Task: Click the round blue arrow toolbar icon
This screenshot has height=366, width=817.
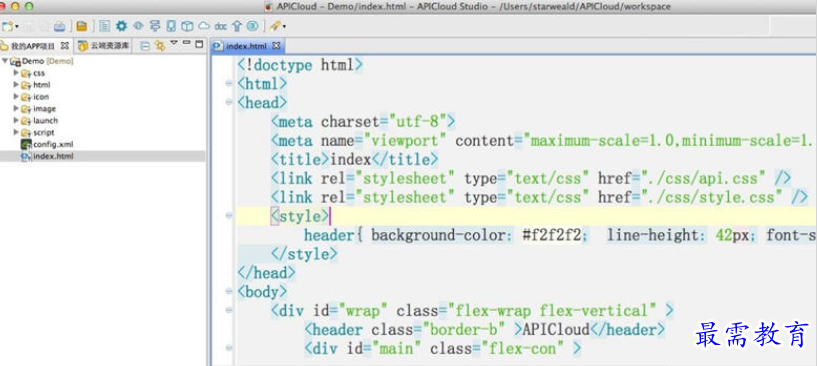Action: click(x=252, y=26)
